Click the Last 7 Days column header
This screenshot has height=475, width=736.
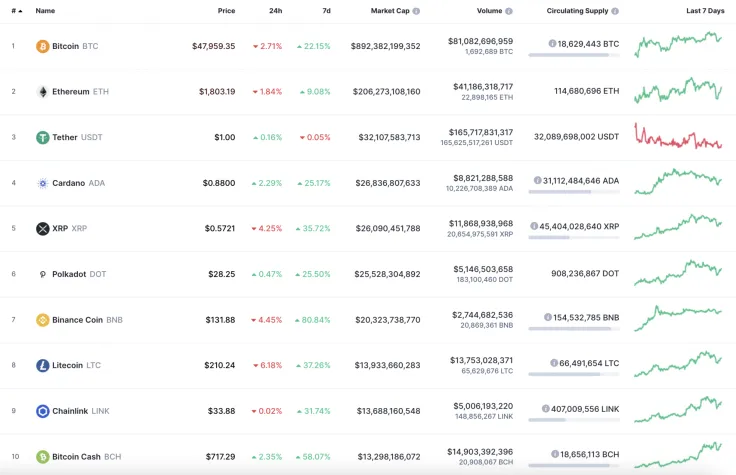[x=705, y=11]
